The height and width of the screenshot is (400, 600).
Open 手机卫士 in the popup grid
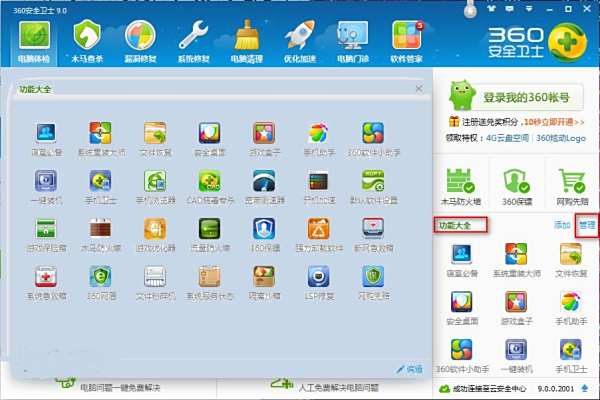pos(101,187)
